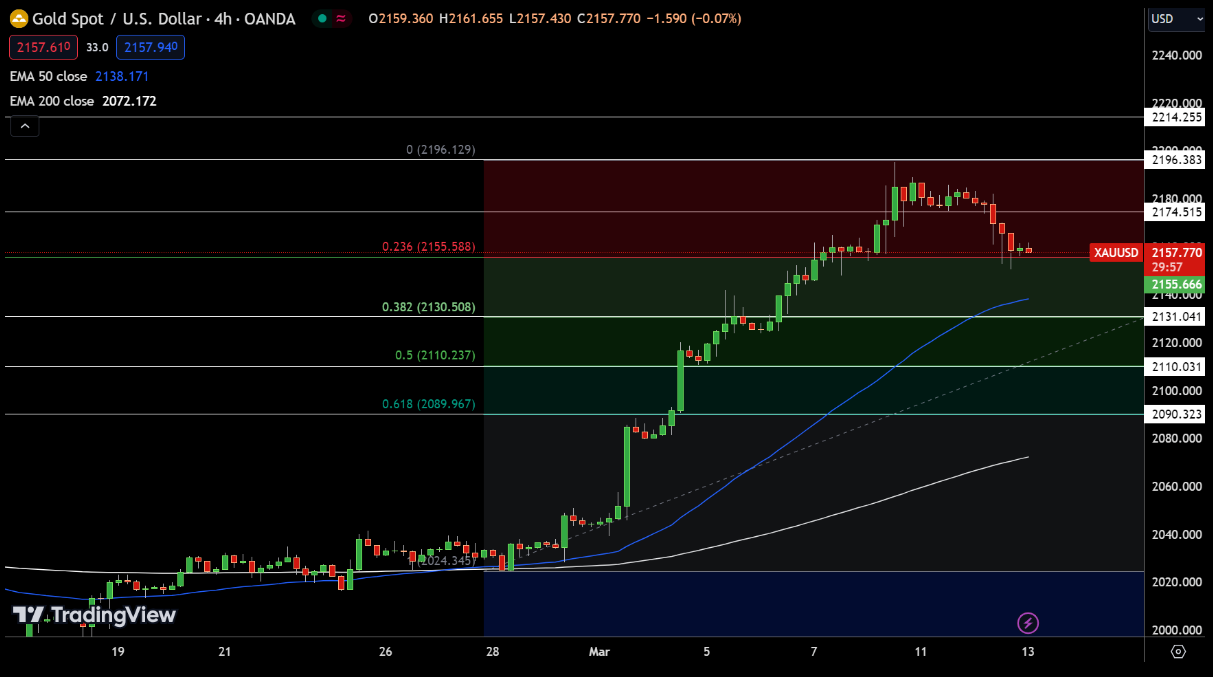Open the USD currency dropdown
The image size is (1213, 677).
click(1175, 18)
